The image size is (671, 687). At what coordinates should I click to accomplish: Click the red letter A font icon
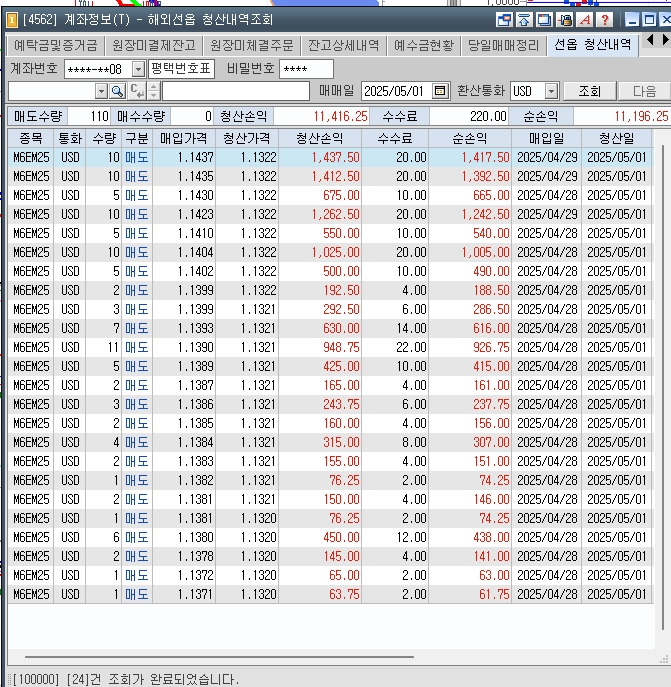(x=585, y=20)
